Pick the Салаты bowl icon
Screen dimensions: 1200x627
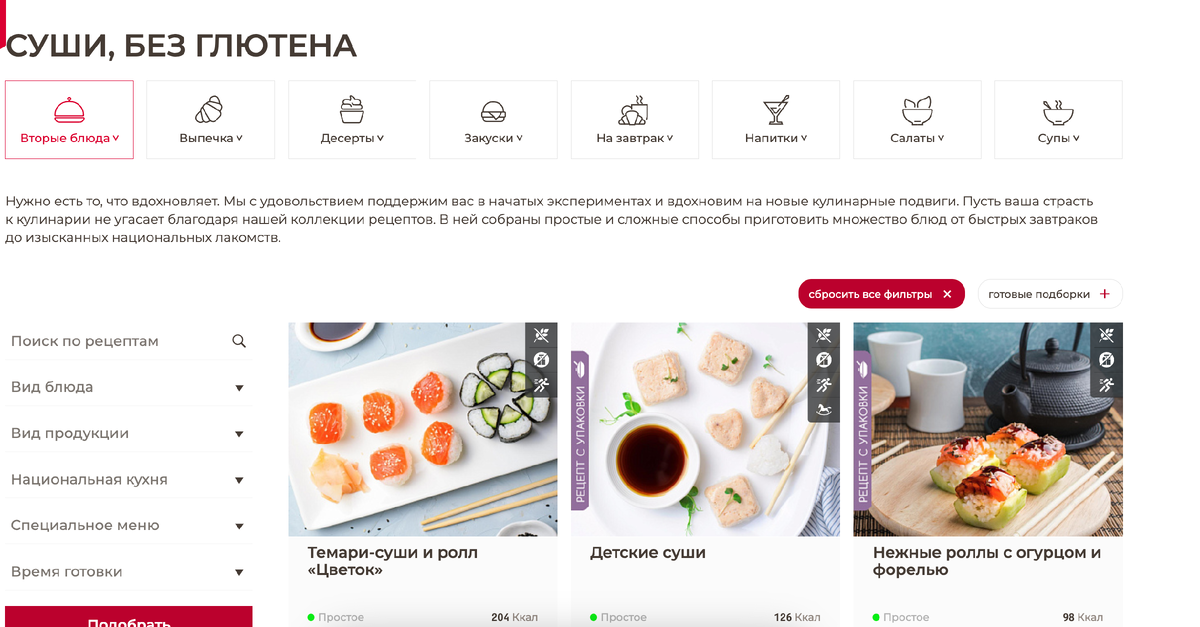pos(917,109)
